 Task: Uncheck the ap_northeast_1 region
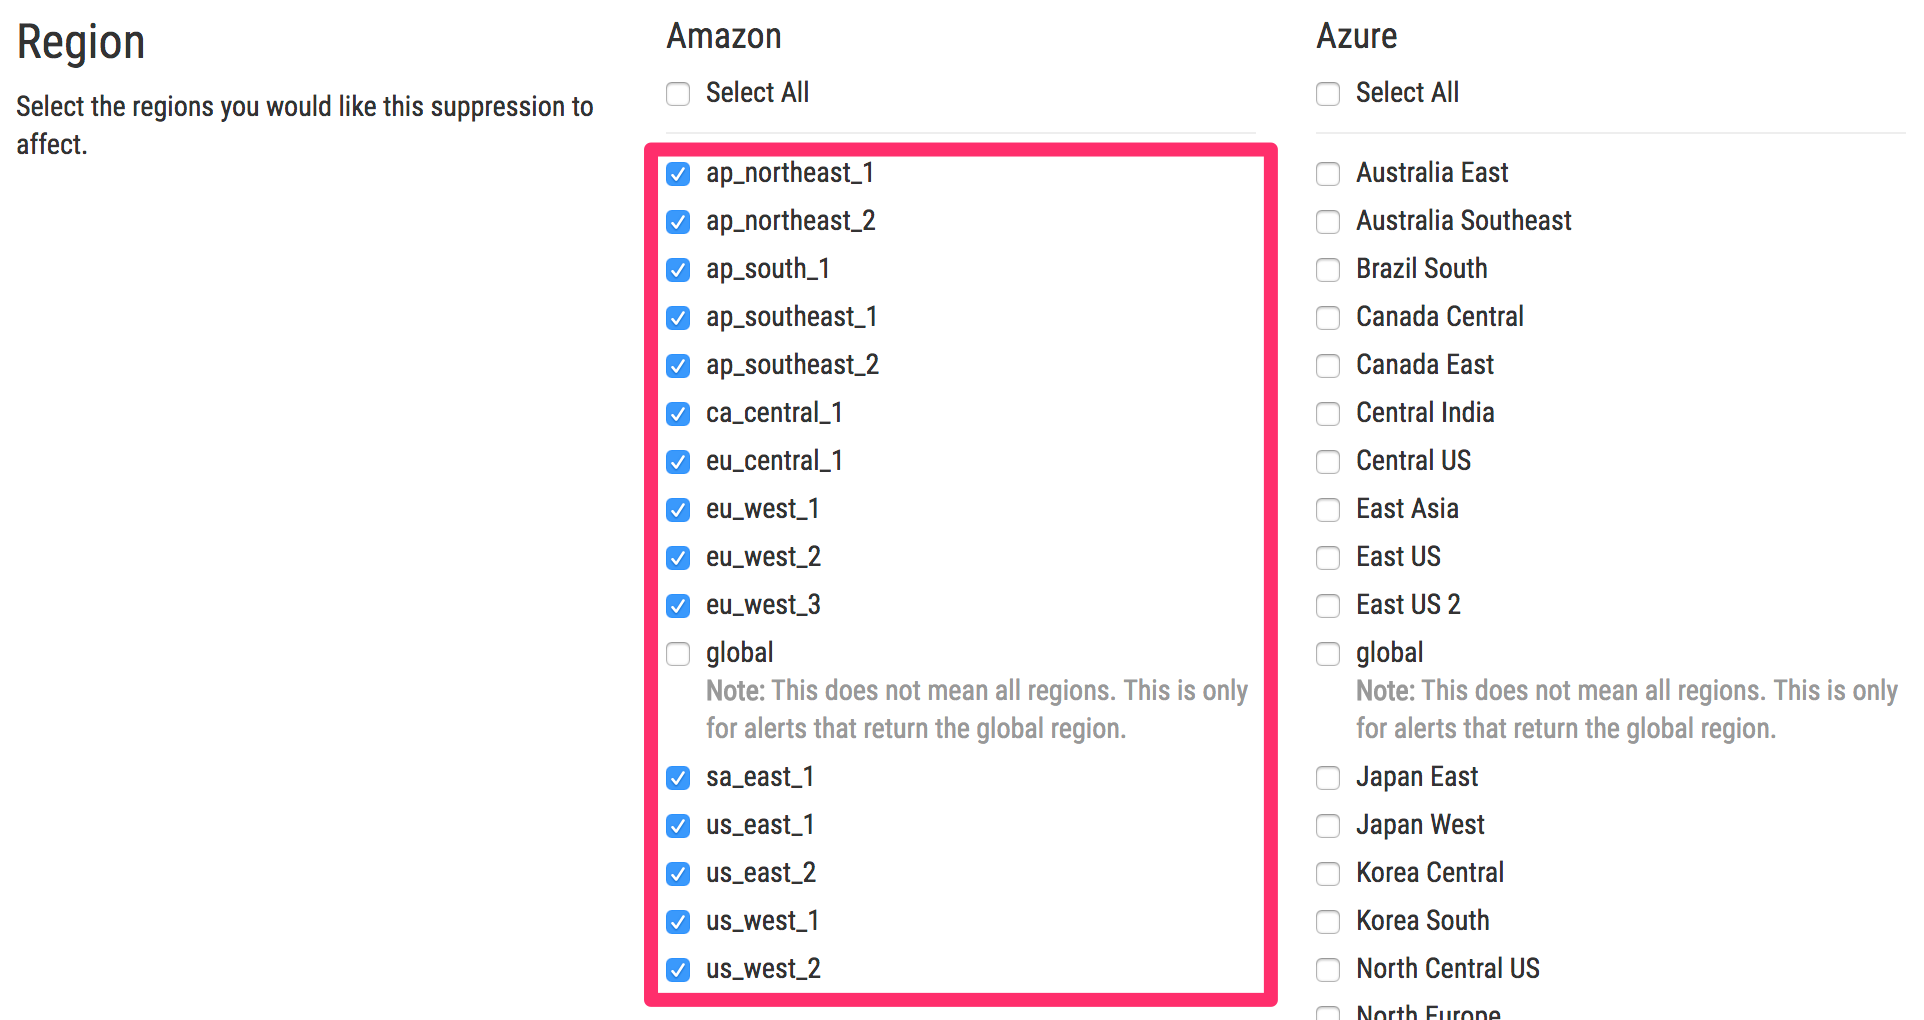(678, 173)
